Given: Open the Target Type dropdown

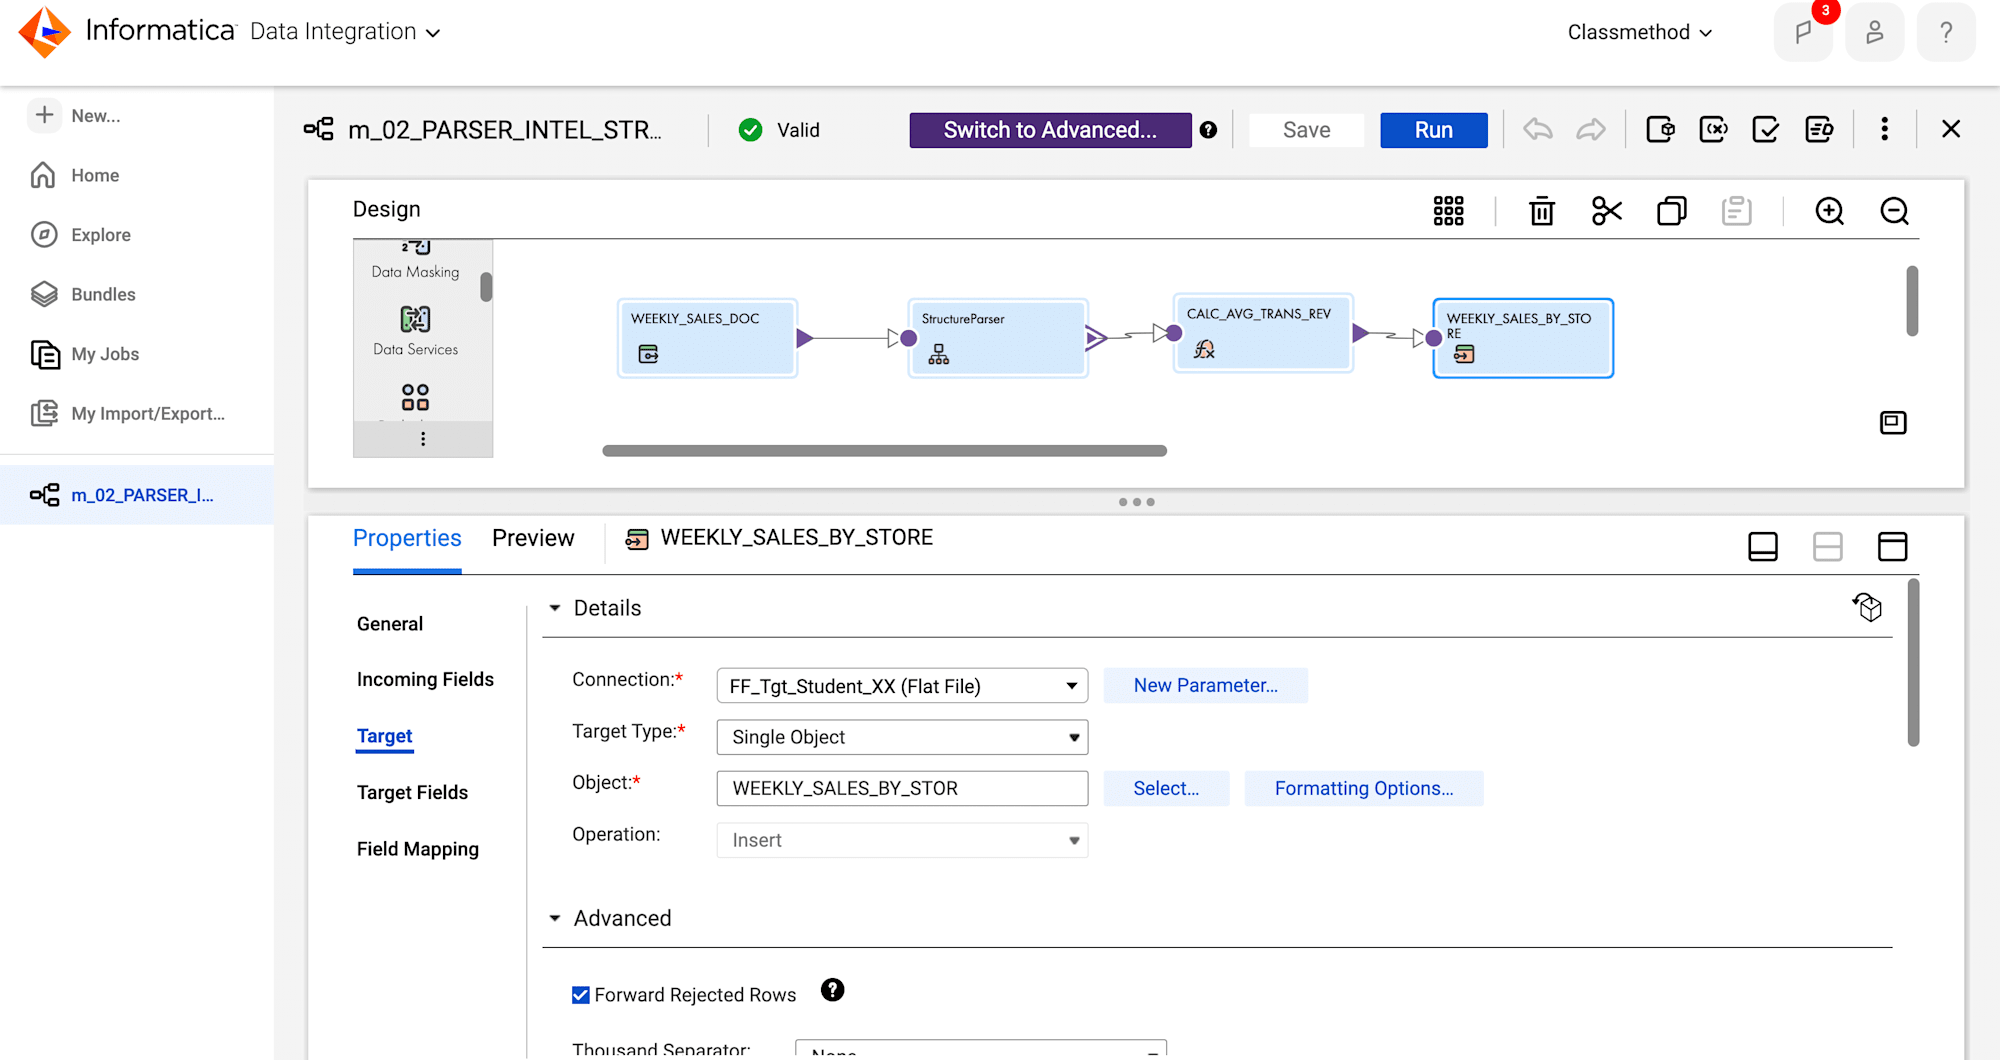Looking at the screenshot, I should pyautogui.click(x=902, y=737).
